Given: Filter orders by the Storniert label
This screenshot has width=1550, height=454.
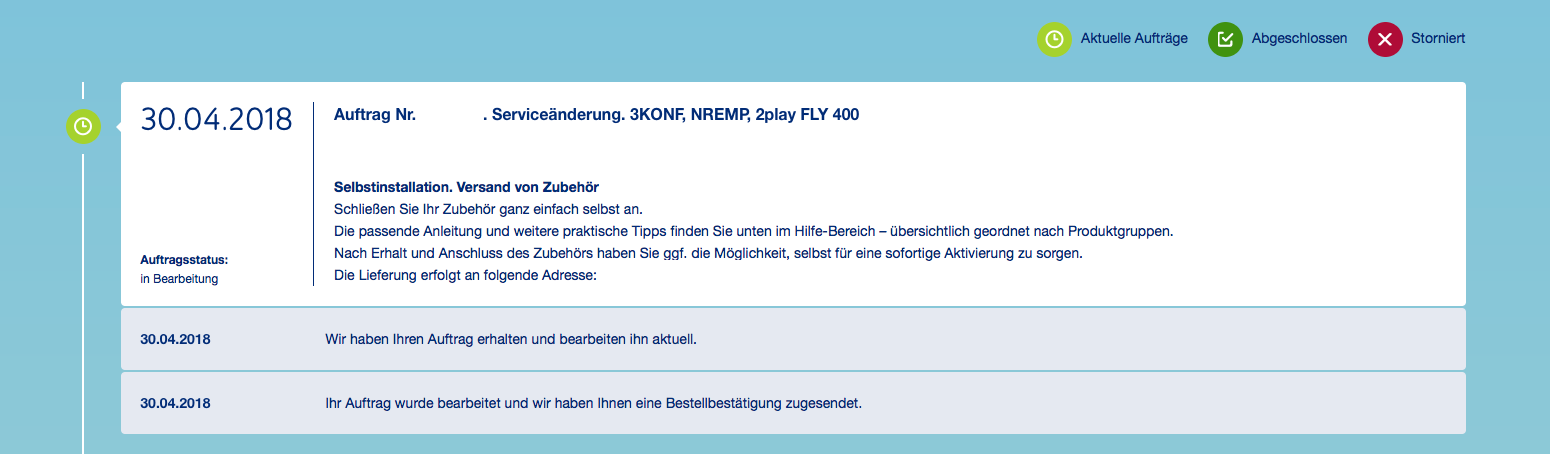Looking at the screenshot, I should [x=1438, y=39].
